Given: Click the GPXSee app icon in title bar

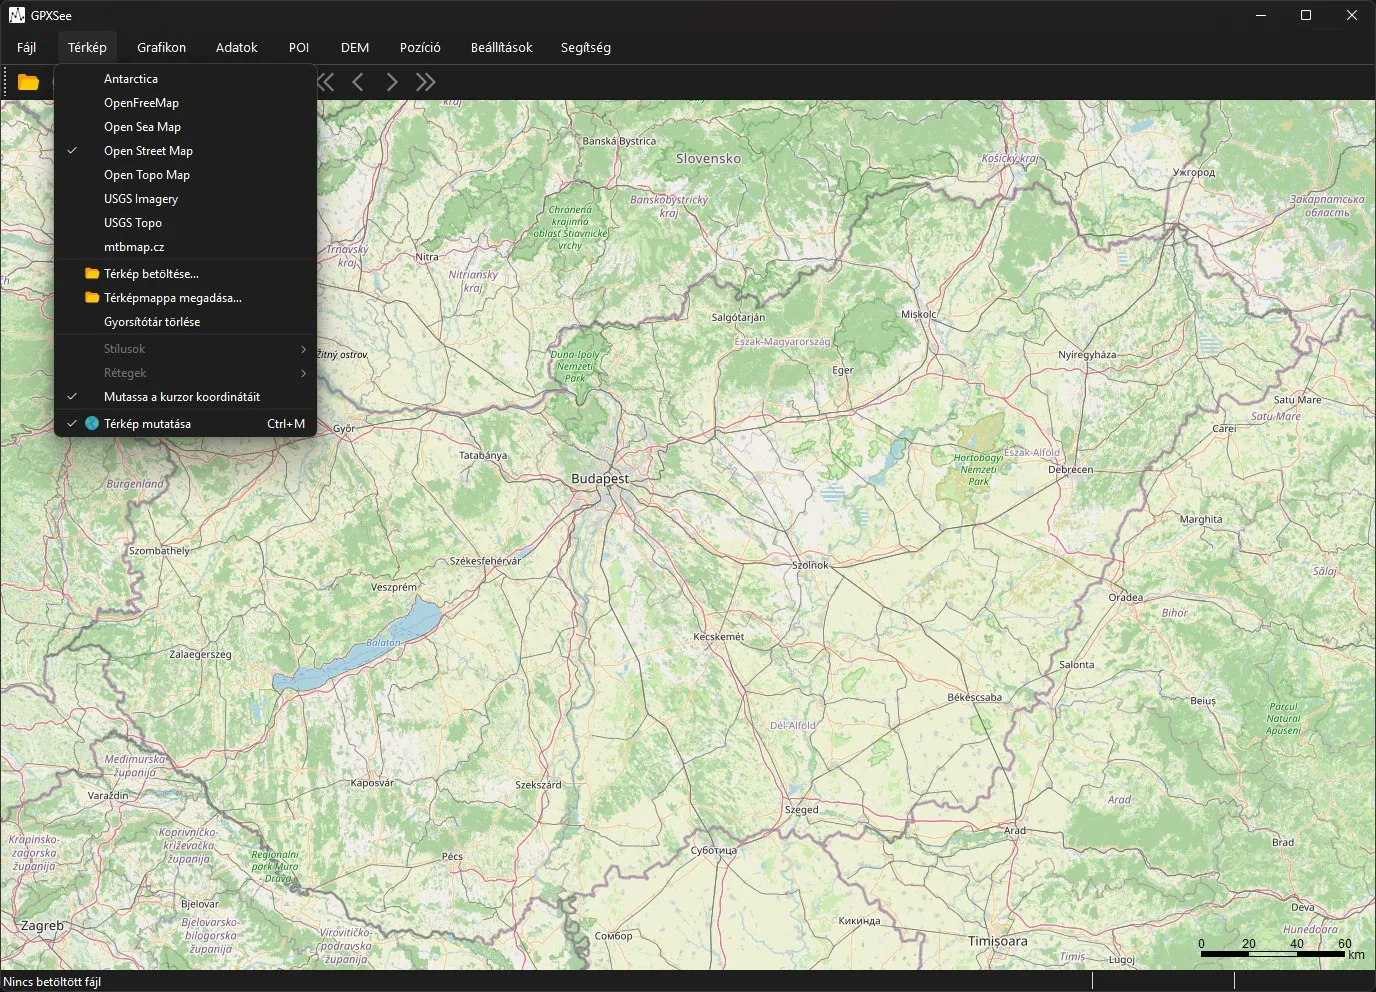Looking at the screenshot, I should click(16, 15).
